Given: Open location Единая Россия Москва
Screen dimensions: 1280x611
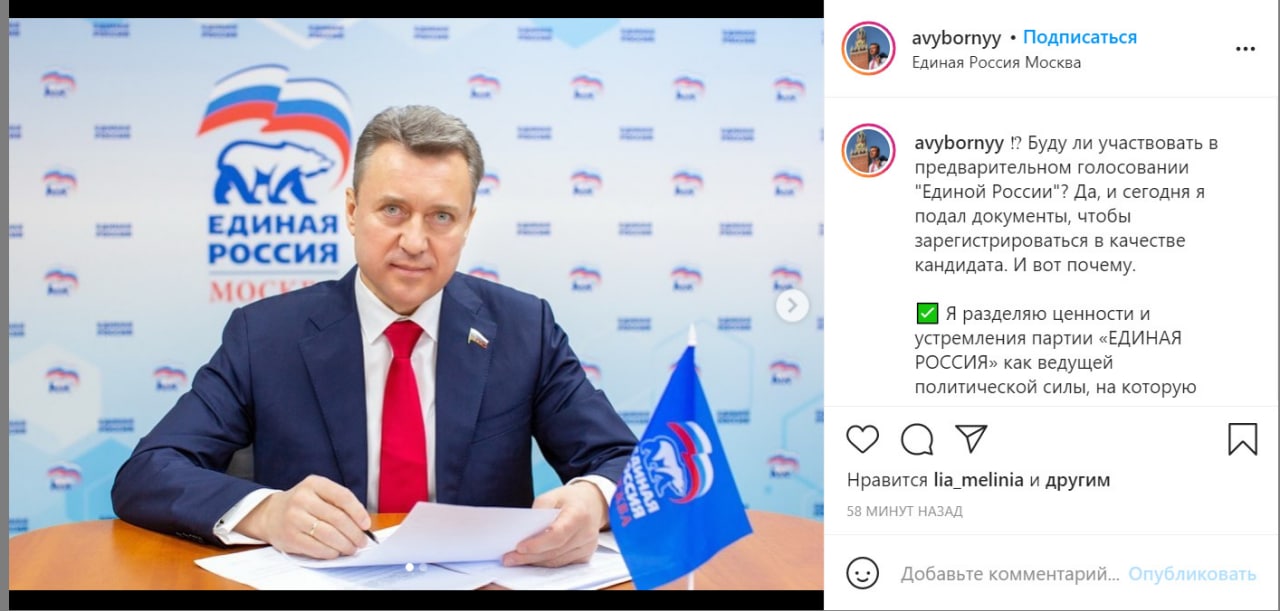Looking at the screenshot, I should pyautogui.click(x=996, y=62).
